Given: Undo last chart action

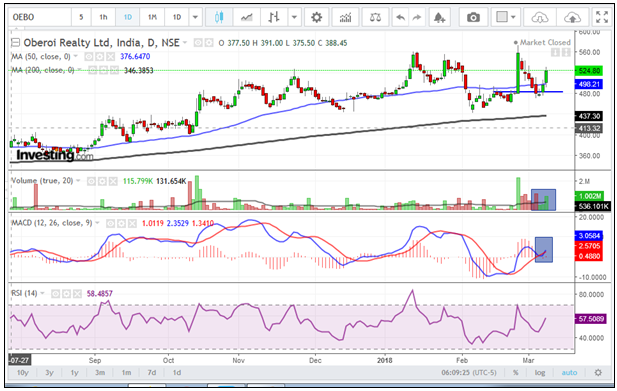Looking at the screenshot, I should pyautogui.click(x=401, y=17).
